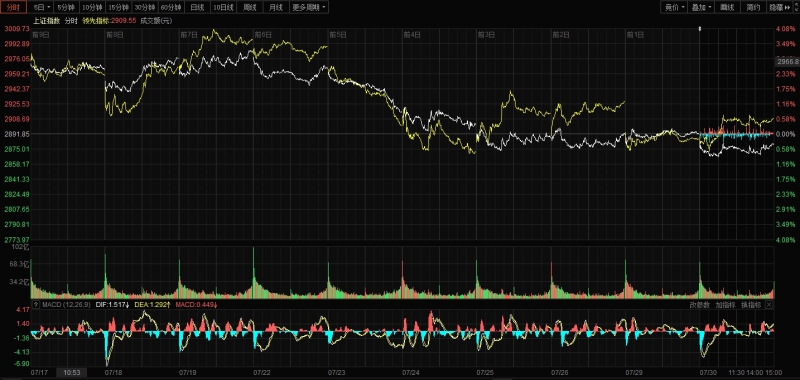Click 换指标 to change indicator
This screenshot has width=800, height=380.
click(751, 305)
